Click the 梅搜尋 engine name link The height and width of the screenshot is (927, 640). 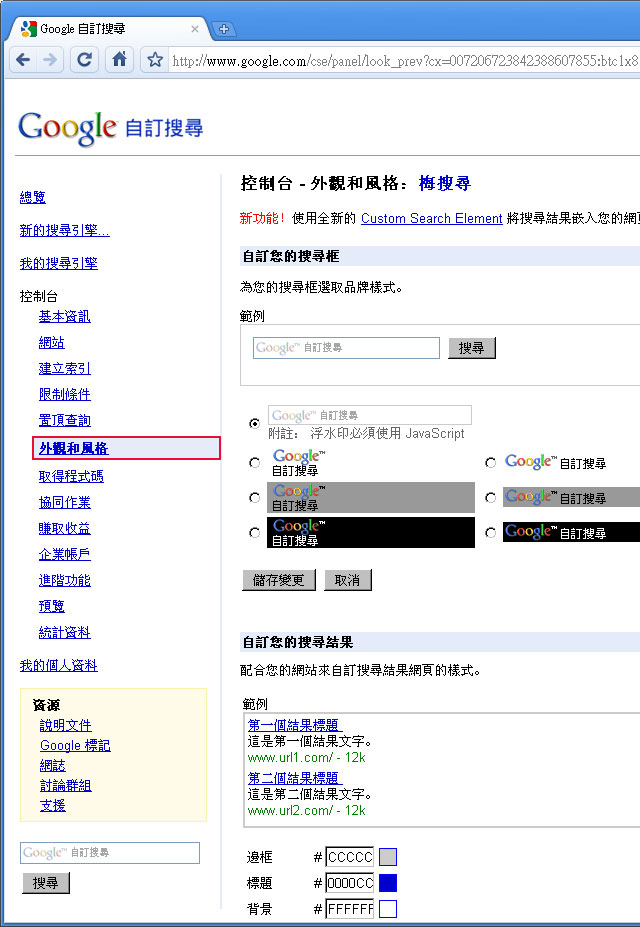click(x=444, y=183)
